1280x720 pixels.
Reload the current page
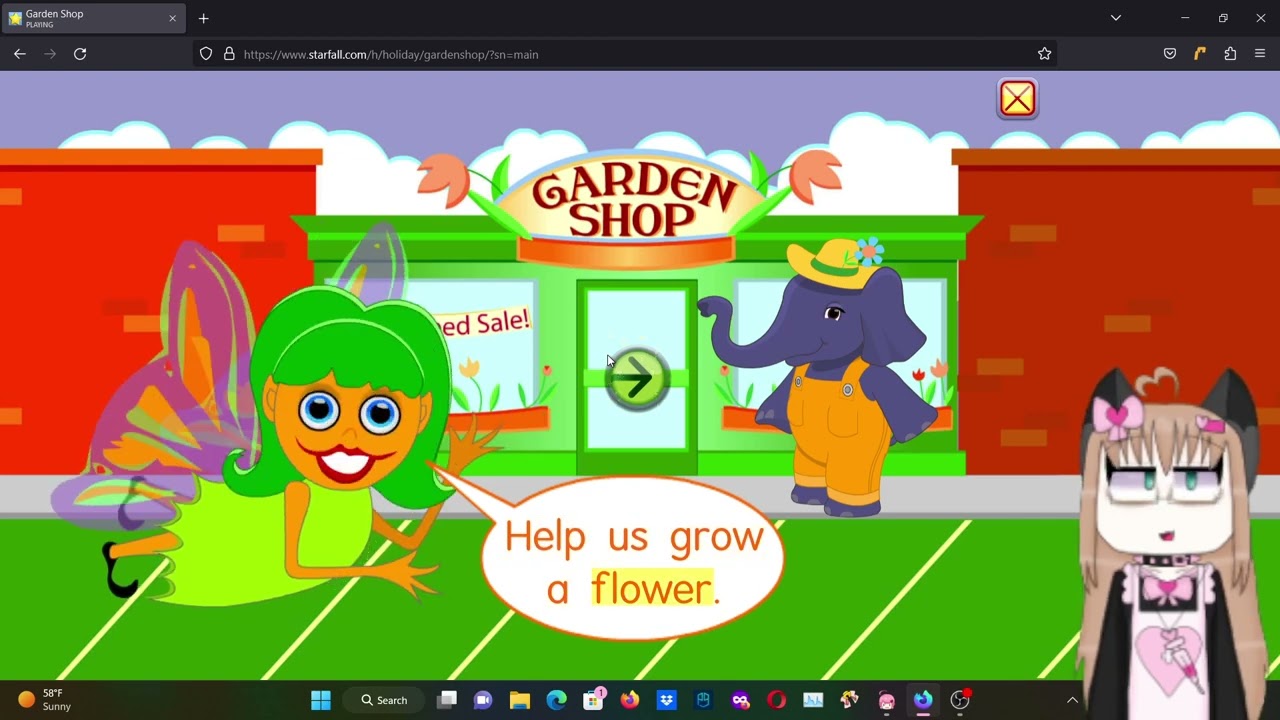80,54
